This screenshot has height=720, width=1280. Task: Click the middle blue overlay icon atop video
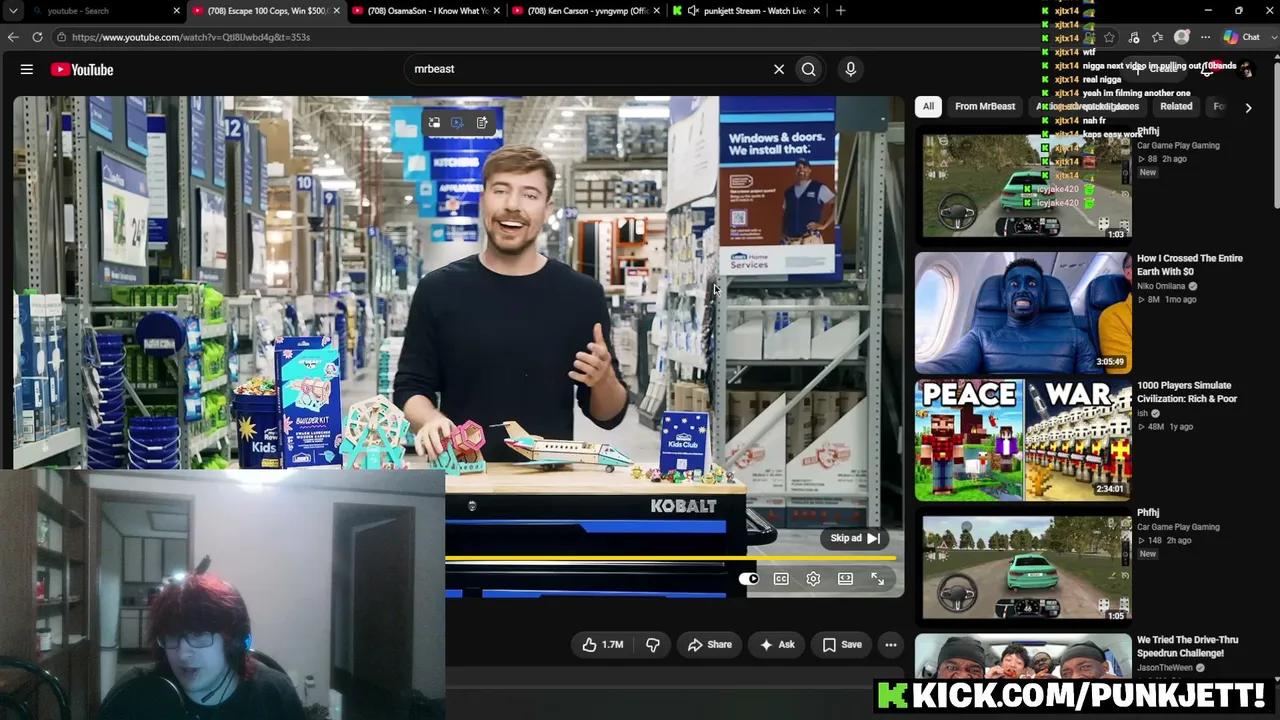pyautogui.click(x=457, y=123)
